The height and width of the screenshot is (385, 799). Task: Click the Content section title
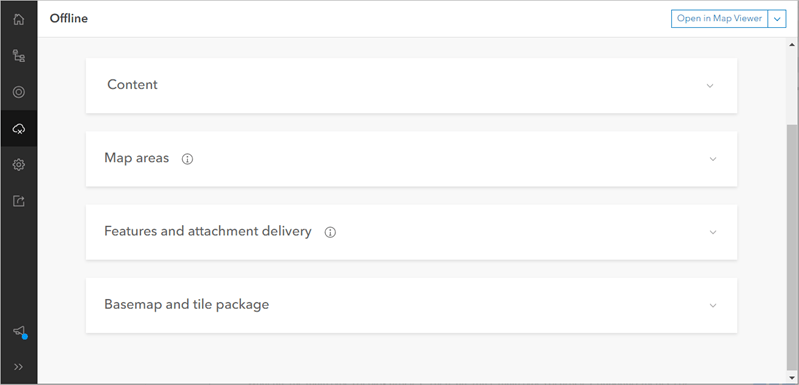tap(132, 85)
